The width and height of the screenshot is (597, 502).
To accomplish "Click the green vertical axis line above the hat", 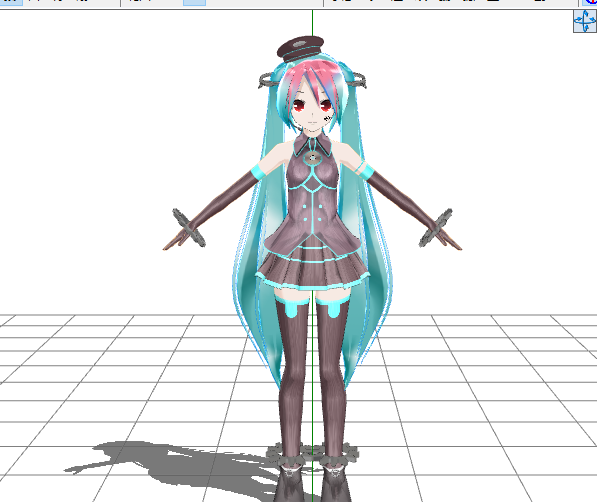I will [313, 23].
